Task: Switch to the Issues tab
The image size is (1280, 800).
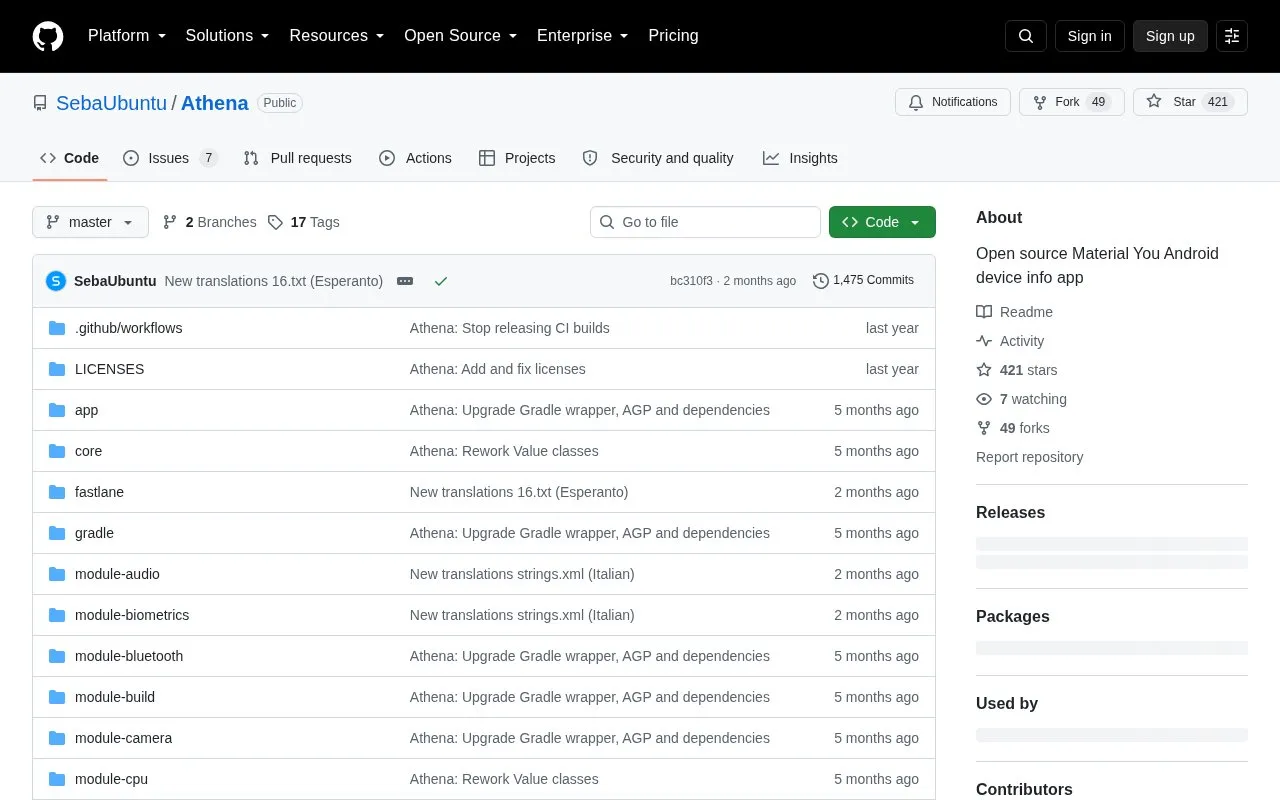Action: (169, 158)
